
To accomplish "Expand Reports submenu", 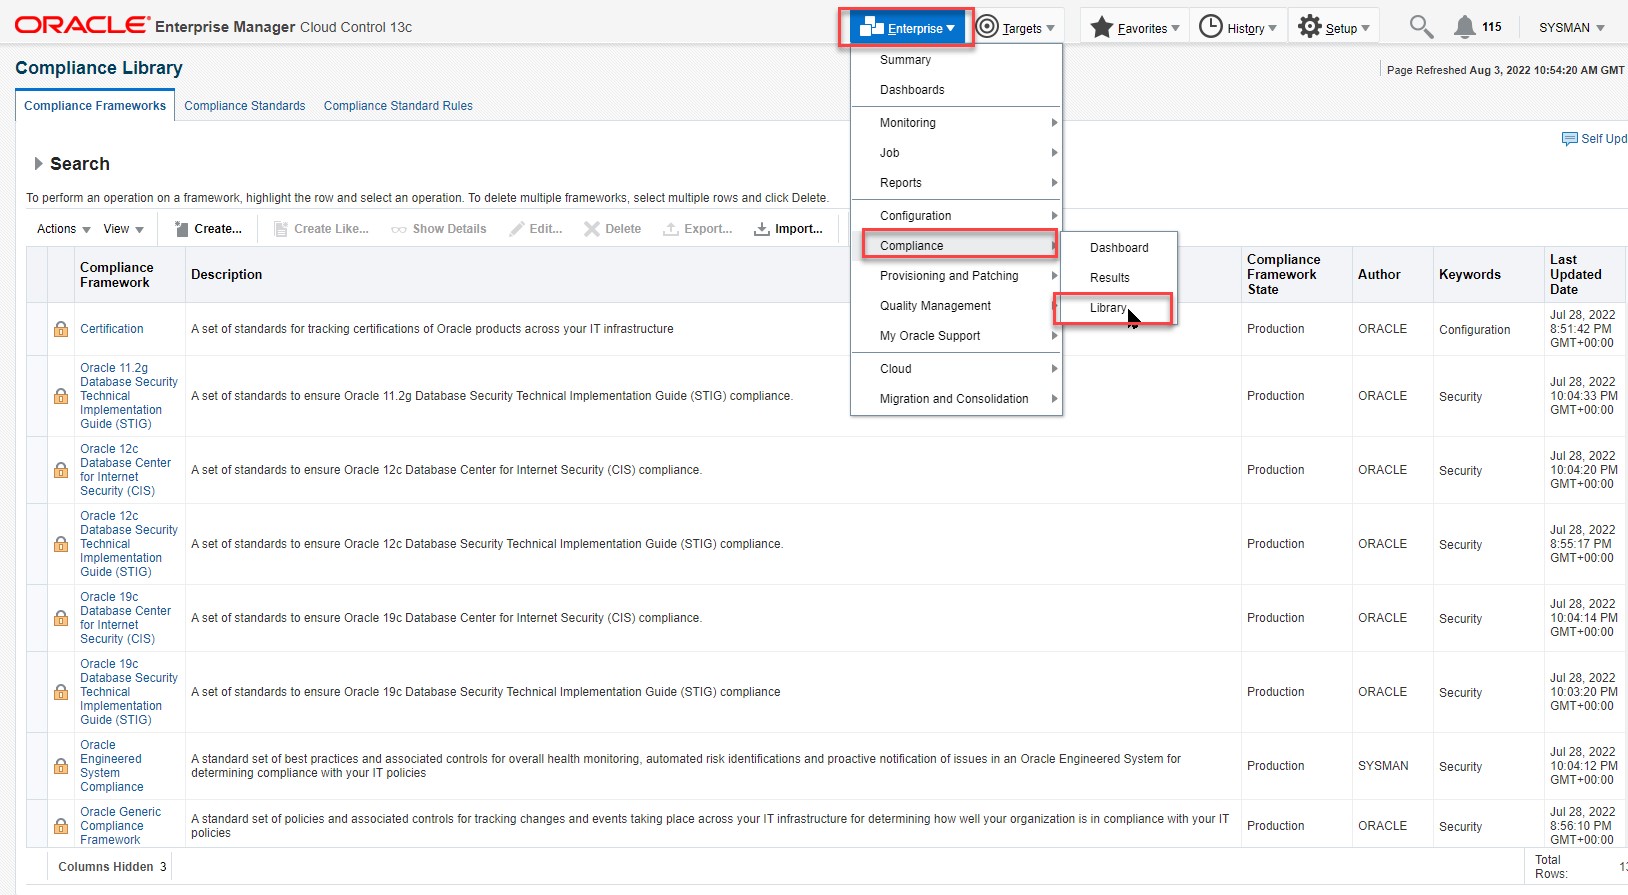I will (956, 183).
